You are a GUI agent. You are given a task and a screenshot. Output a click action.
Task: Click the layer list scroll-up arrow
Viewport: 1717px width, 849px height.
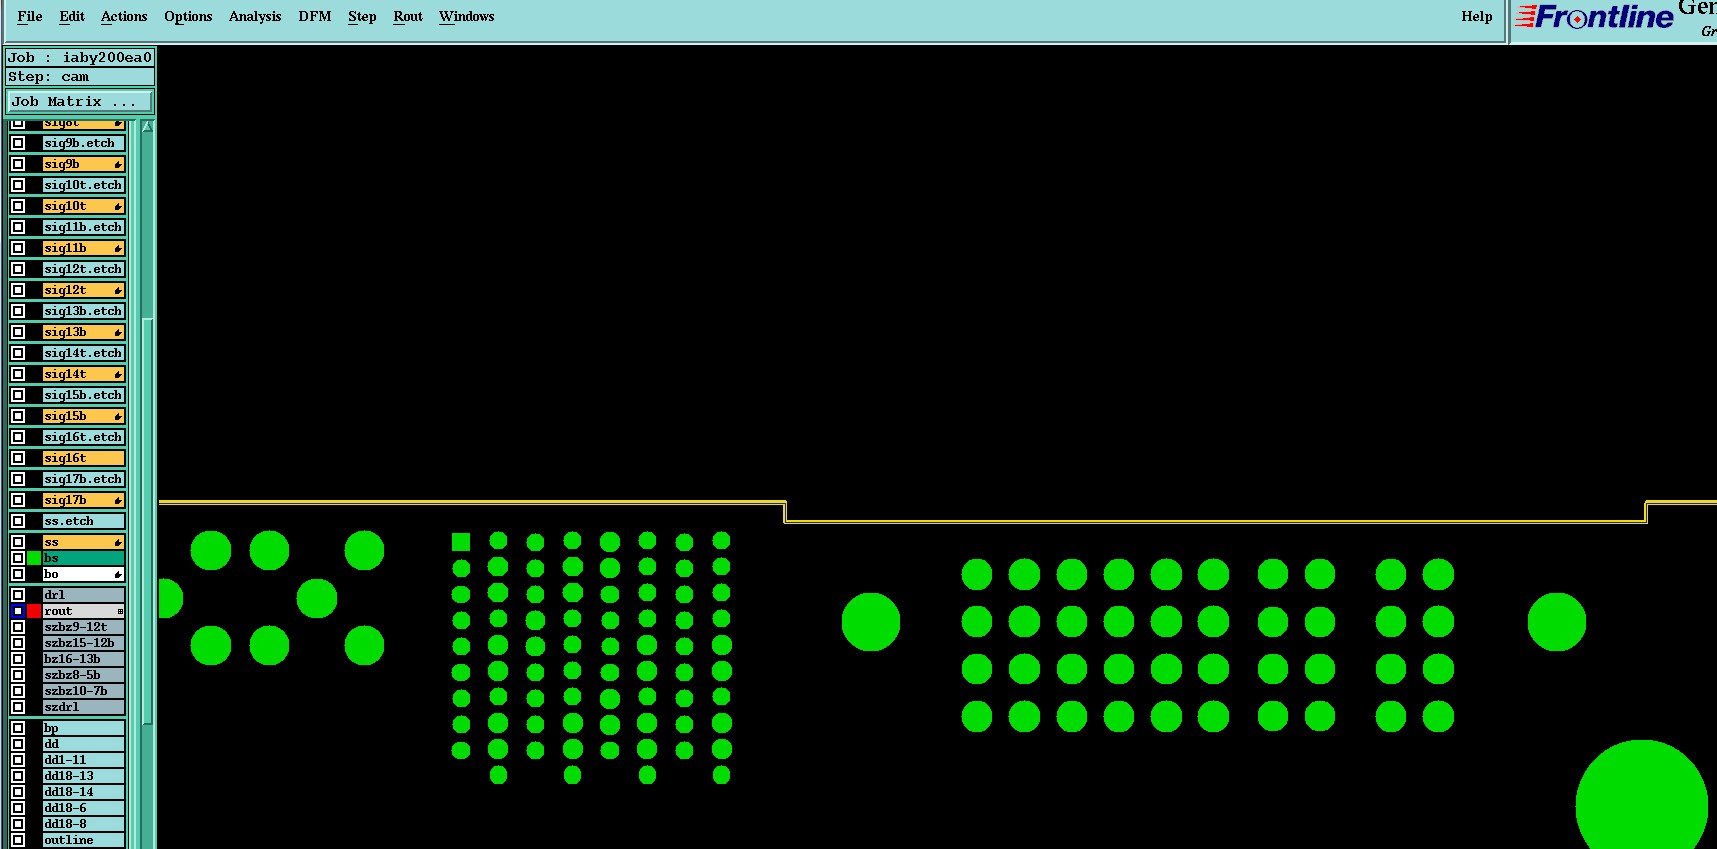[x=147, y=127]
